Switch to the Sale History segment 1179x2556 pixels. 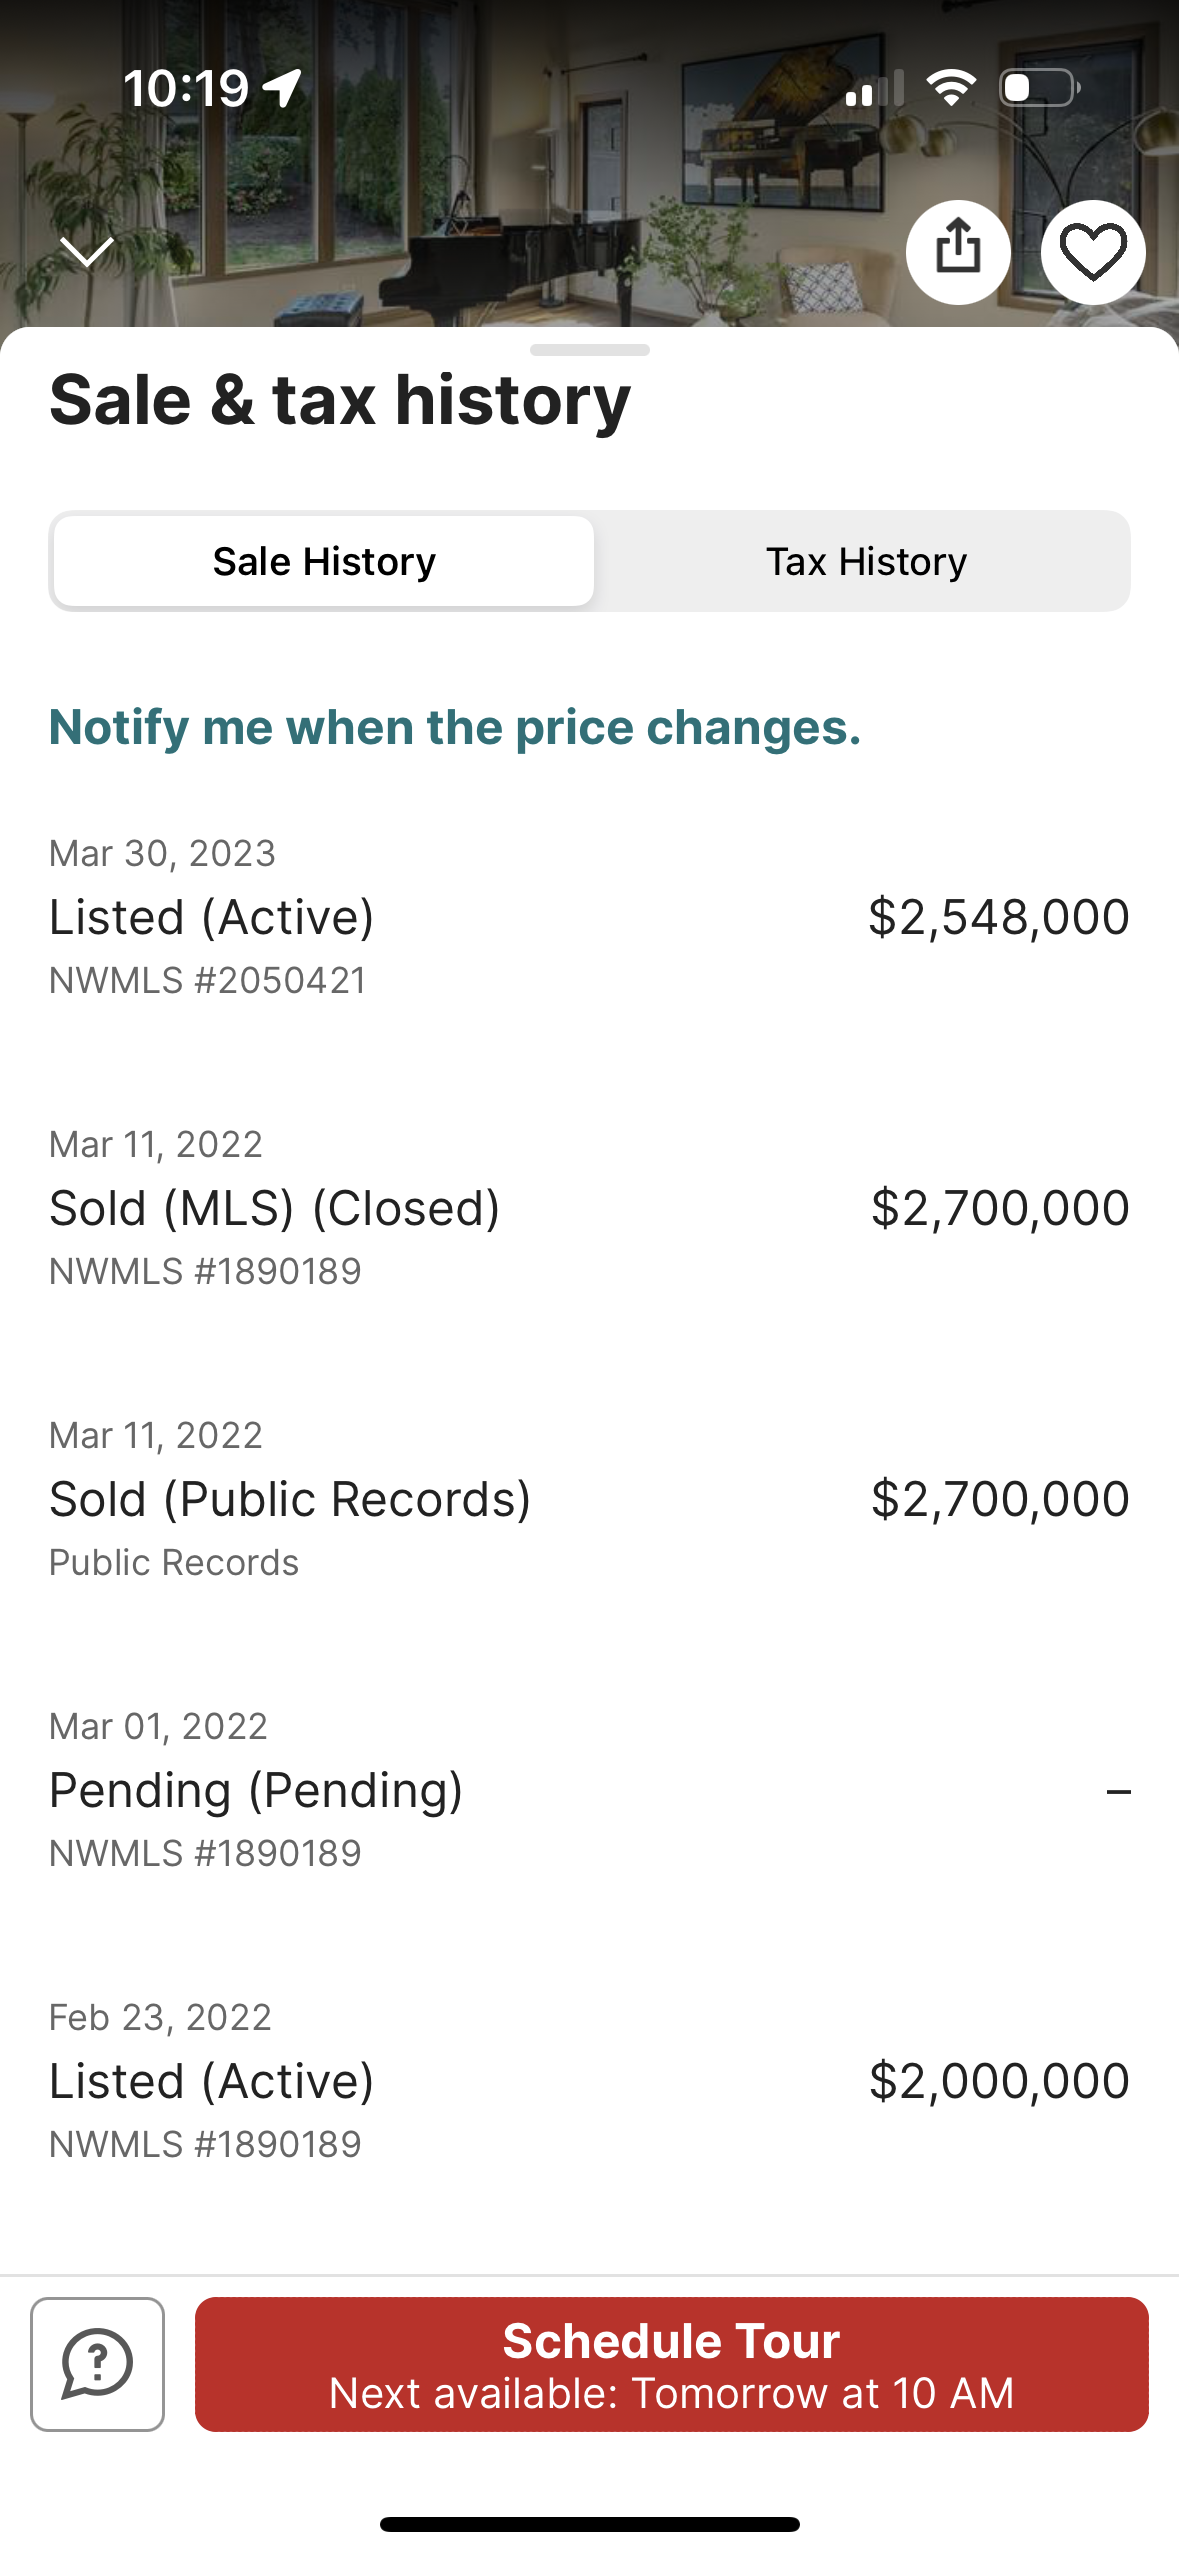[x=324, y=561]
